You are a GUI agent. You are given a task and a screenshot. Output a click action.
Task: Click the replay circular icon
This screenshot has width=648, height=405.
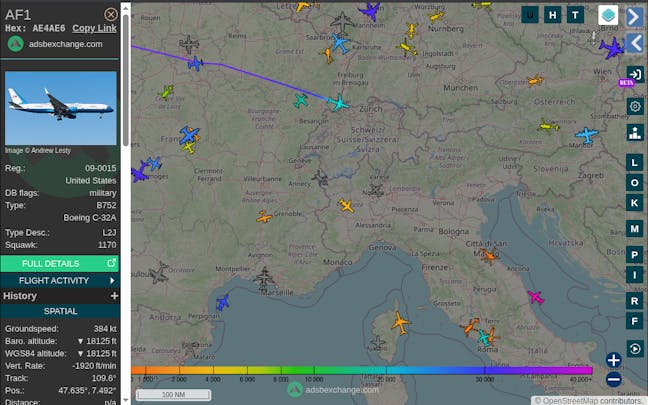tap(634, 347)
